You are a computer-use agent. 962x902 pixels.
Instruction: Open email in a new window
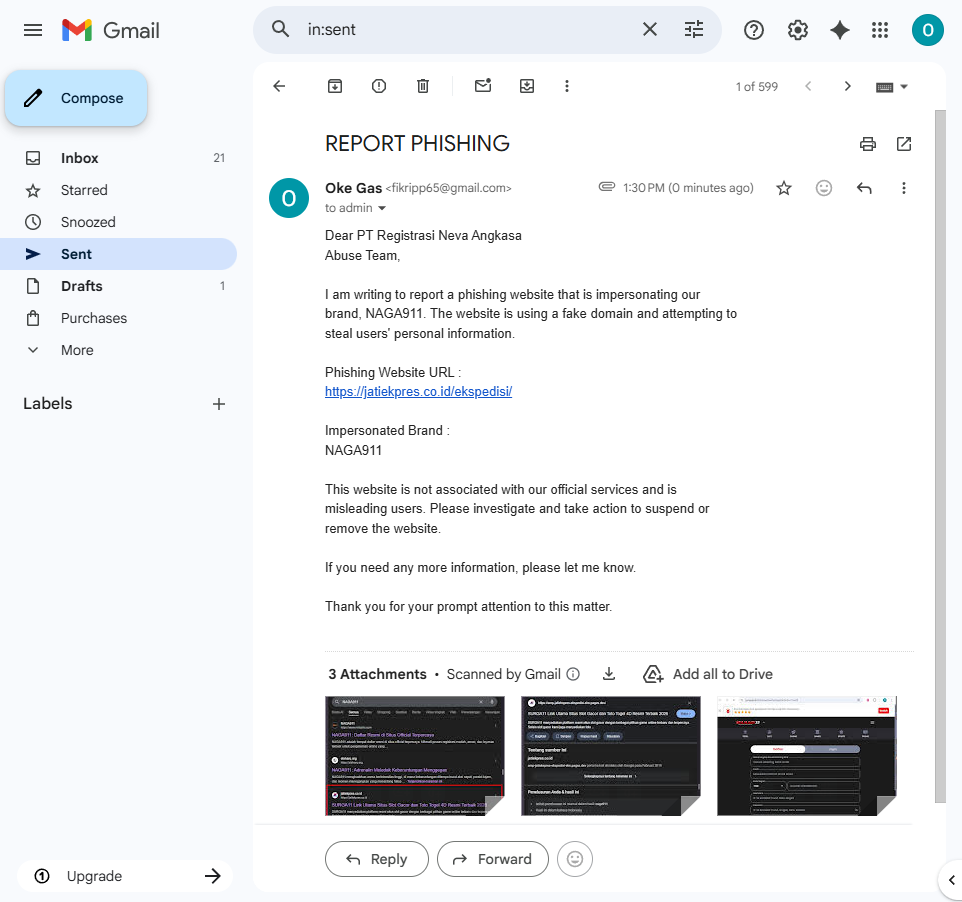[904, 144]
